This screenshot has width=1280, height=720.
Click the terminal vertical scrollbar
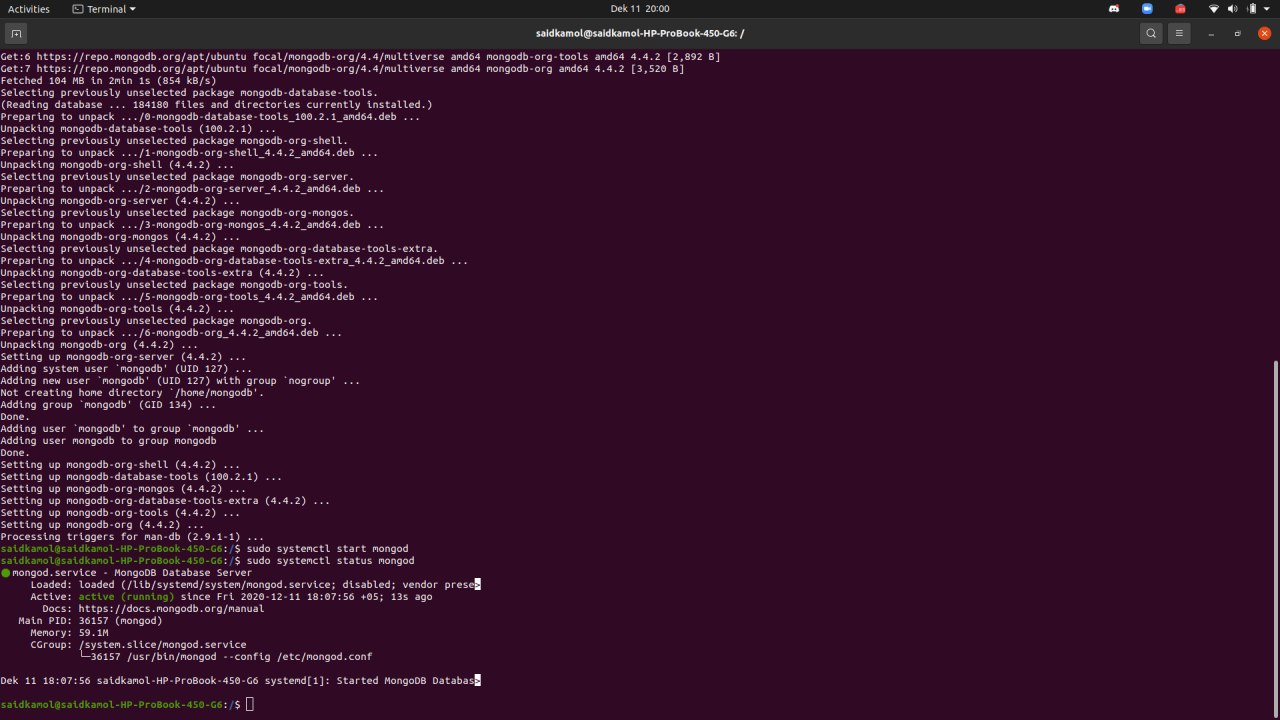pyautogui.click(x=1275, y=530)
